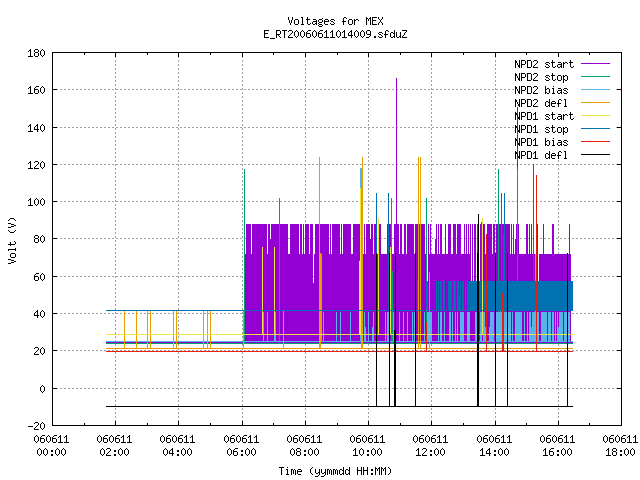The height and width of the screenshot is (480, 640).
Task: Click the NPD2 bias light-blue legend line
Action: (x=596, y=90)
